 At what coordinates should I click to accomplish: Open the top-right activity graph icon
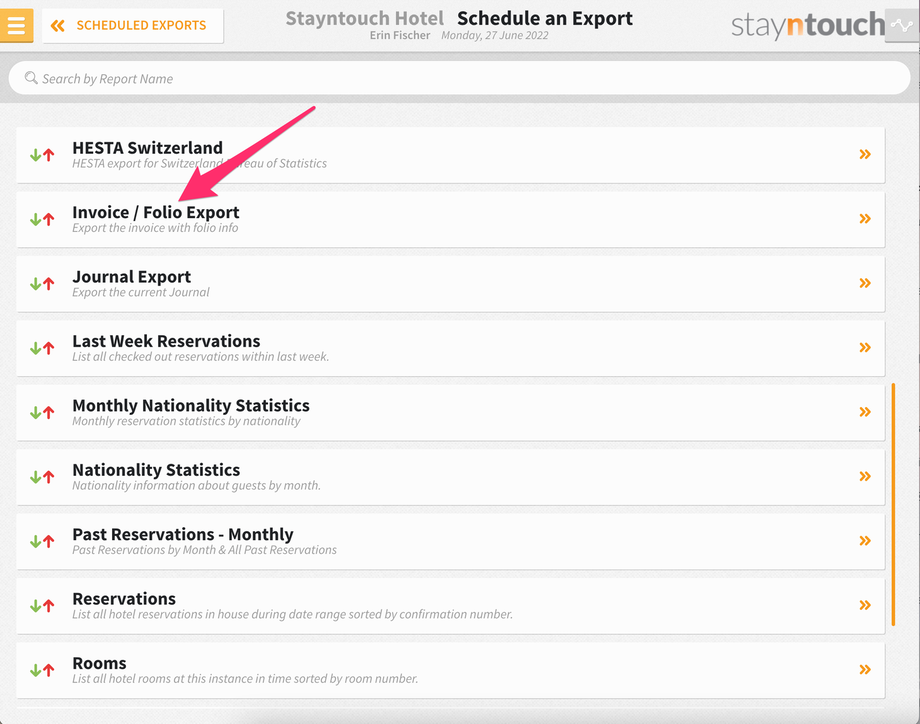pyautogui.click(x=902, y=25)
